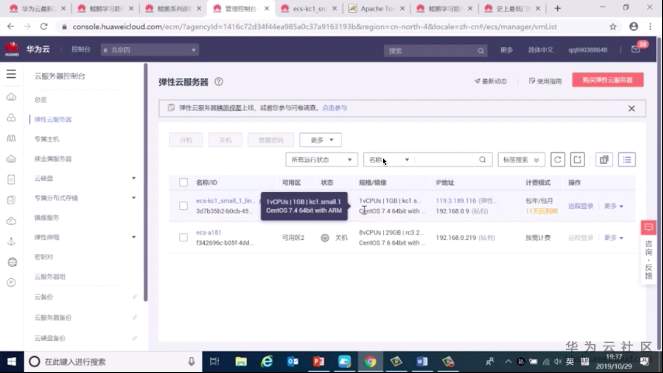Click the sidebar vertical scrollbar

(x=145, y=182)
